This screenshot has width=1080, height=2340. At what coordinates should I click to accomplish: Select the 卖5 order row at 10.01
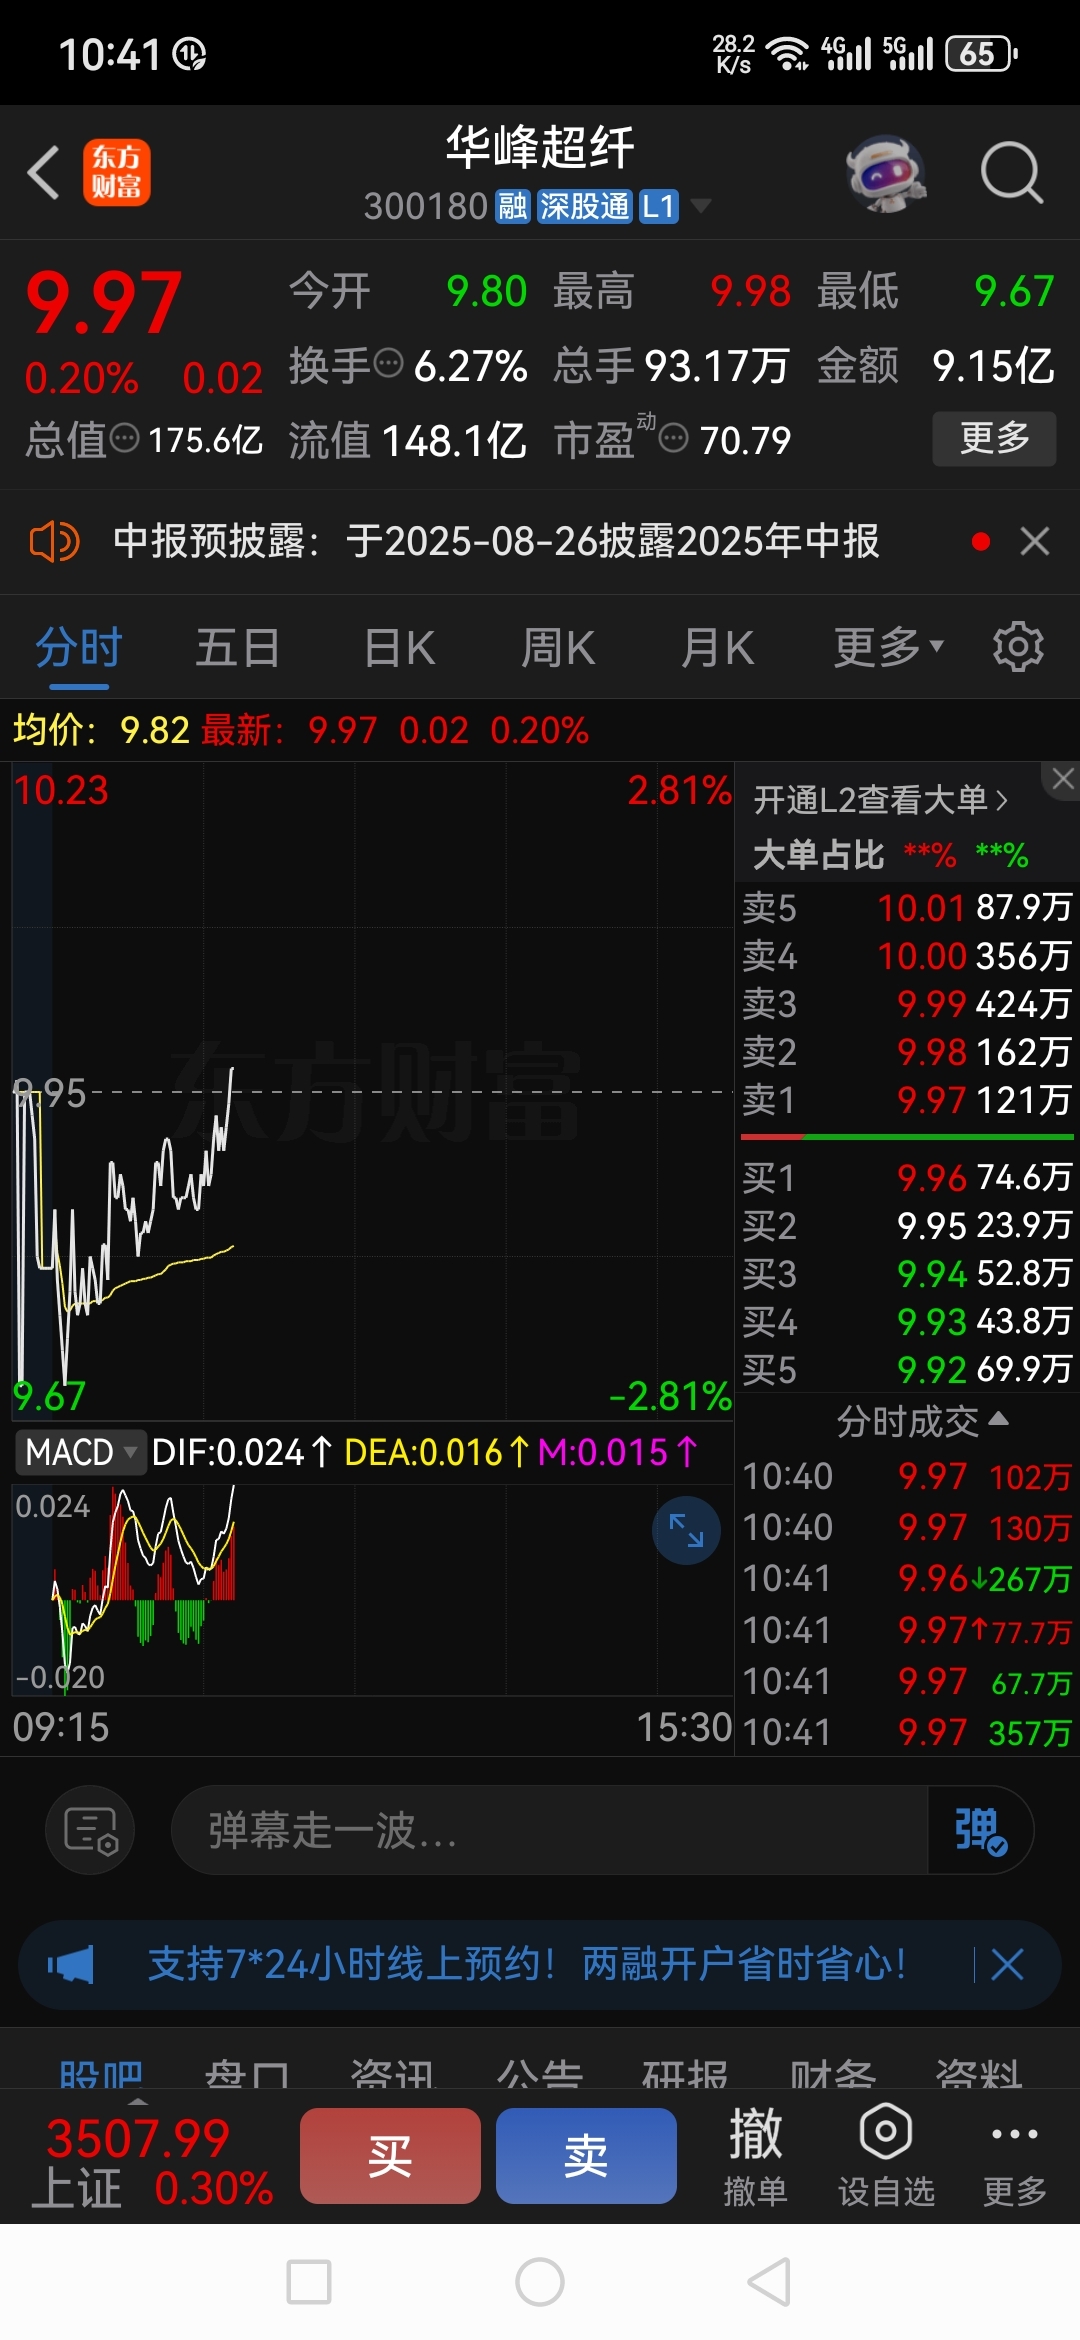(907, 907)
